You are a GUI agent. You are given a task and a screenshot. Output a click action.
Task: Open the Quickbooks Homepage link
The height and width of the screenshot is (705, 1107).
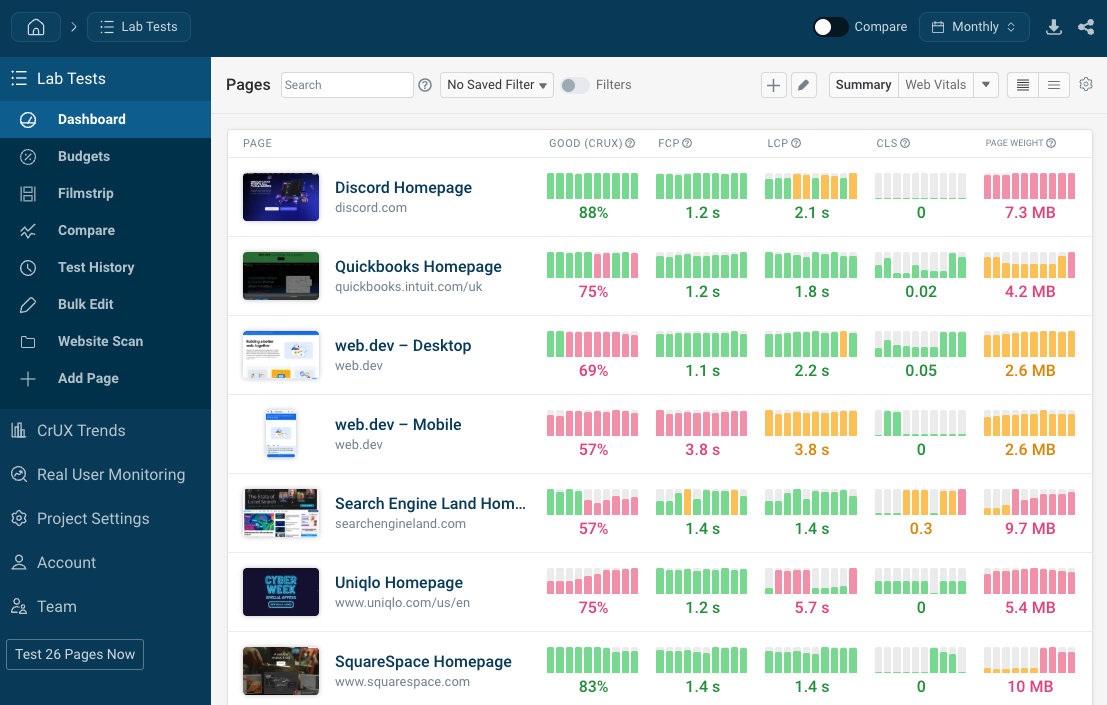[418, 266]
